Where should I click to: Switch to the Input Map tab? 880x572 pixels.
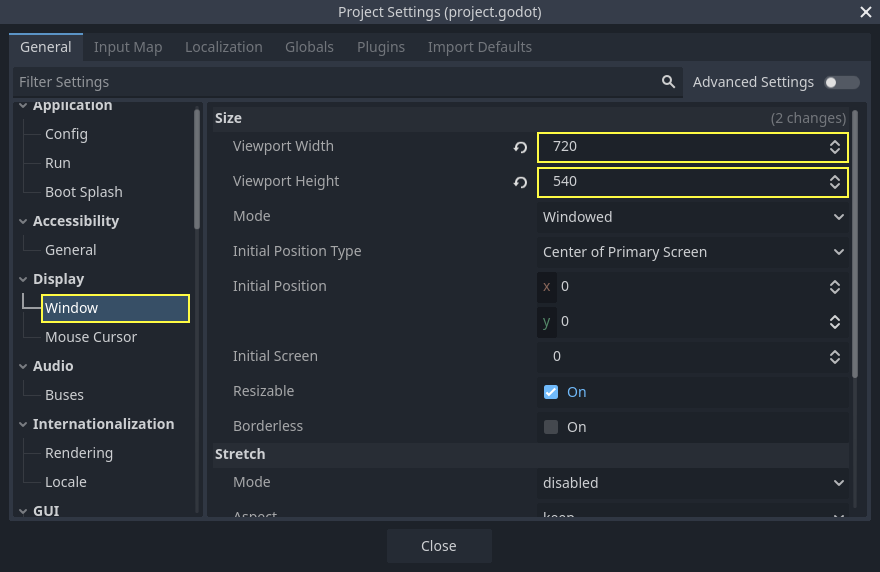point(128,47)
